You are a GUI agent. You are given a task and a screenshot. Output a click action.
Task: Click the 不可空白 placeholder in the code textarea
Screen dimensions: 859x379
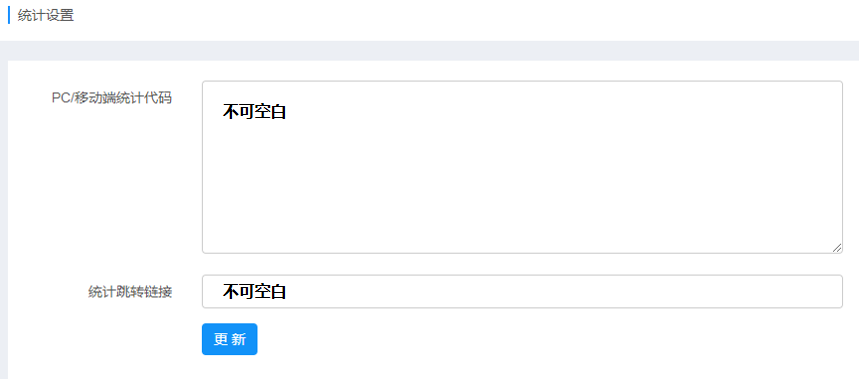pyautogui.click(x=254, y=112)
